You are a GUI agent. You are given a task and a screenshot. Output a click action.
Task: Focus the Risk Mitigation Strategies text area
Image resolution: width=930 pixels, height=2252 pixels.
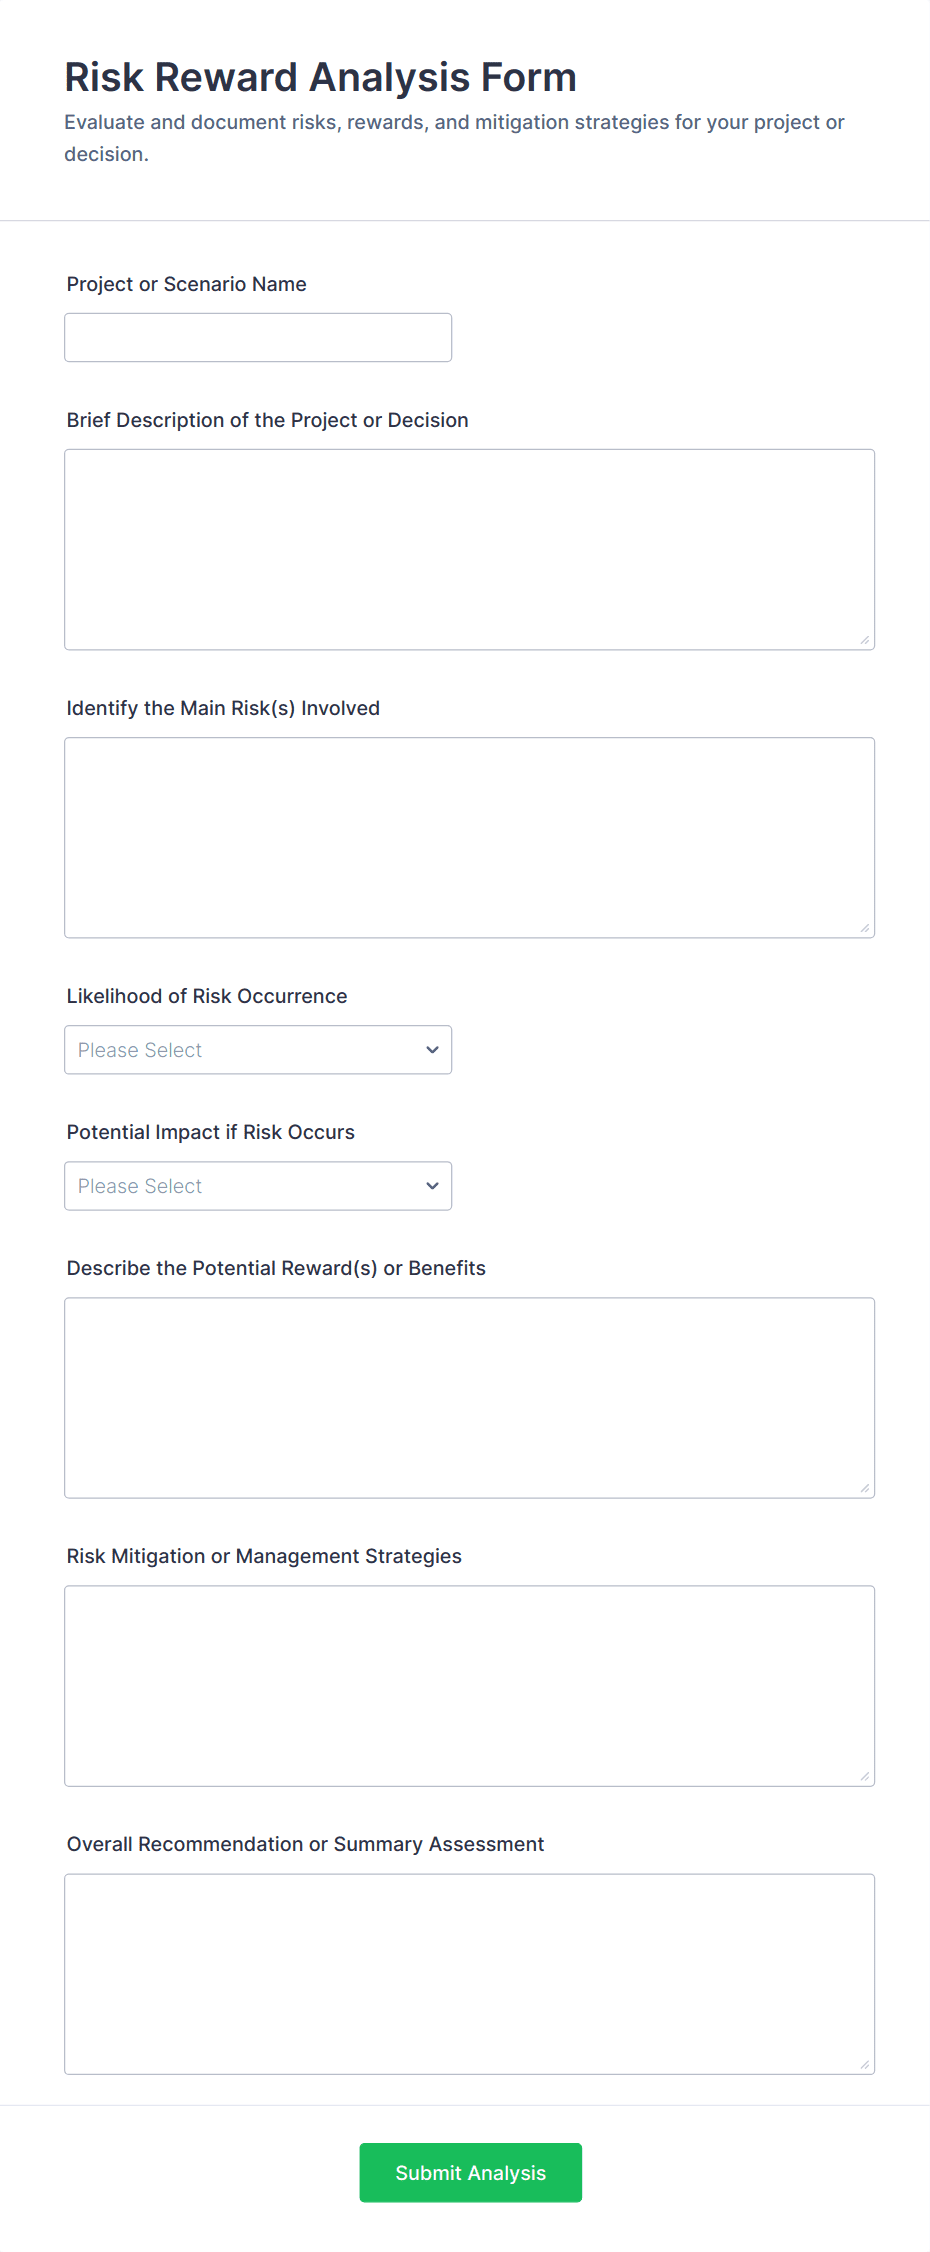(469, 1685)
